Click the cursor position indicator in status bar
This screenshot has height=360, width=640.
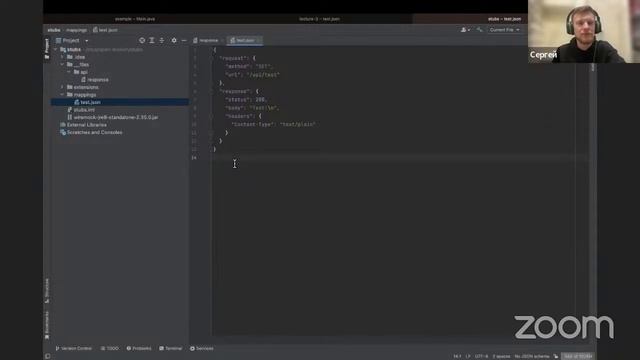point(457,356)
